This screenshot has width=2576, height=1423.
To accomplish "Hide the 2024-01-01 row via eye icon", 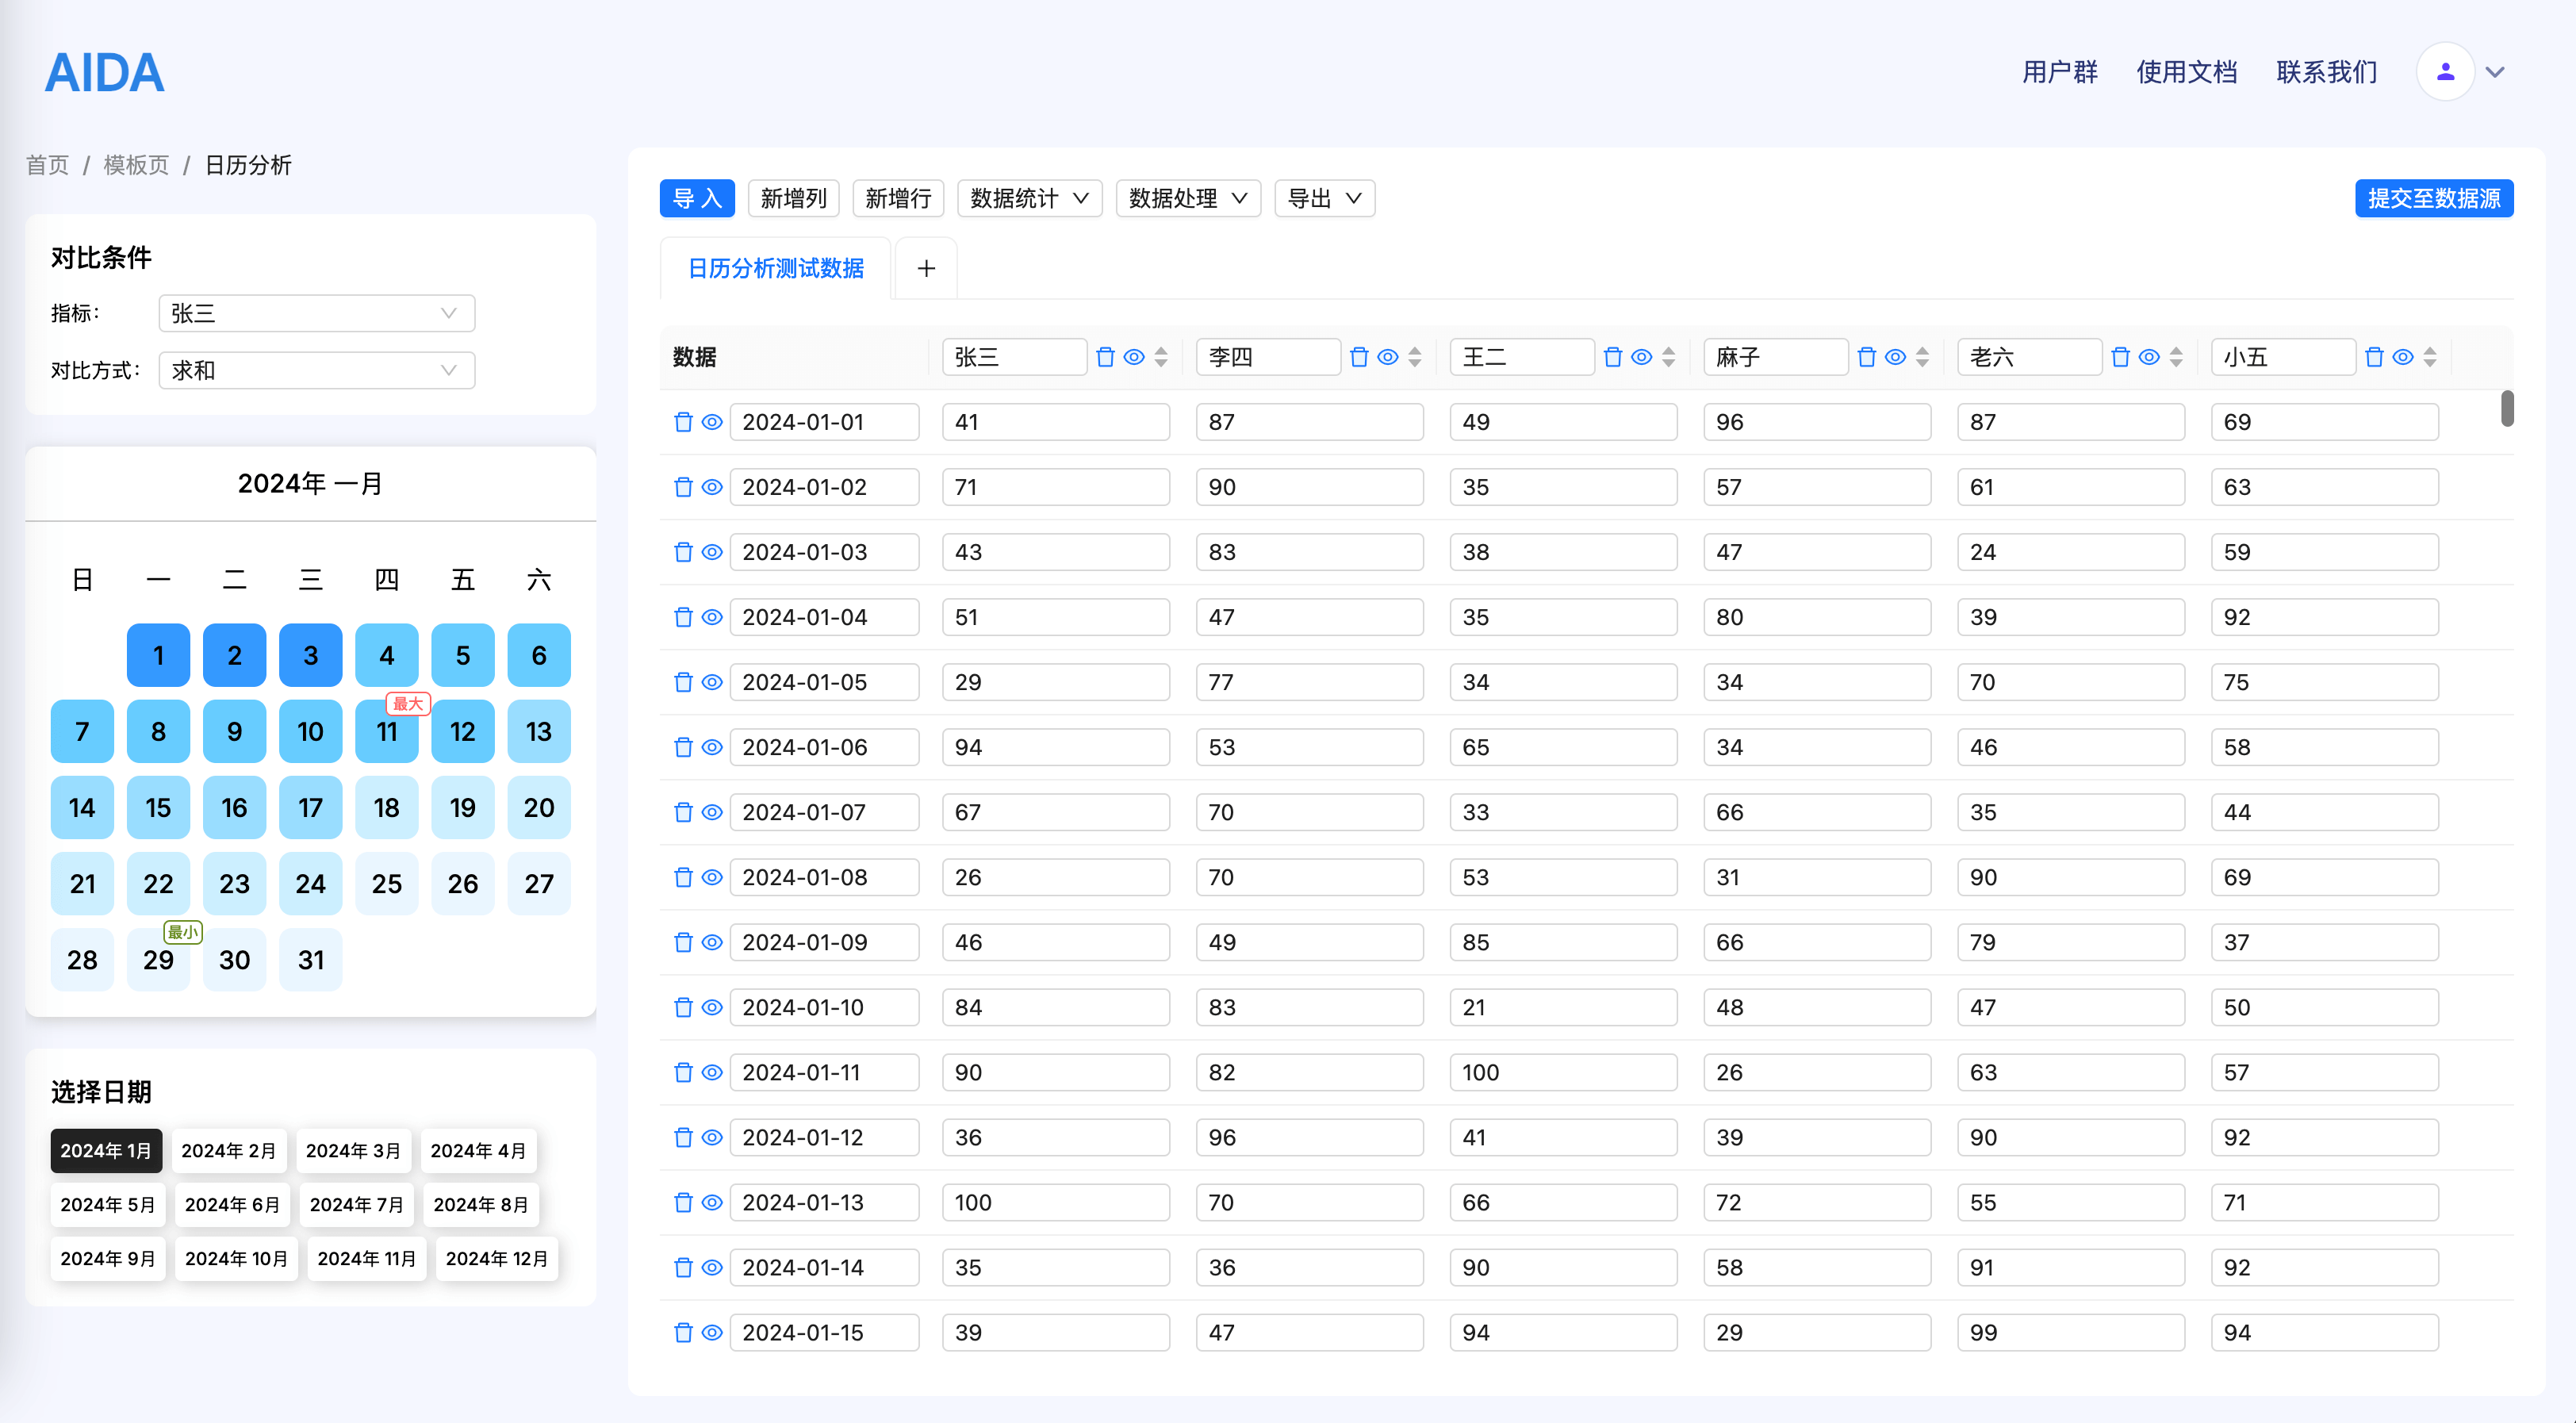I will [x=712, y=422].
